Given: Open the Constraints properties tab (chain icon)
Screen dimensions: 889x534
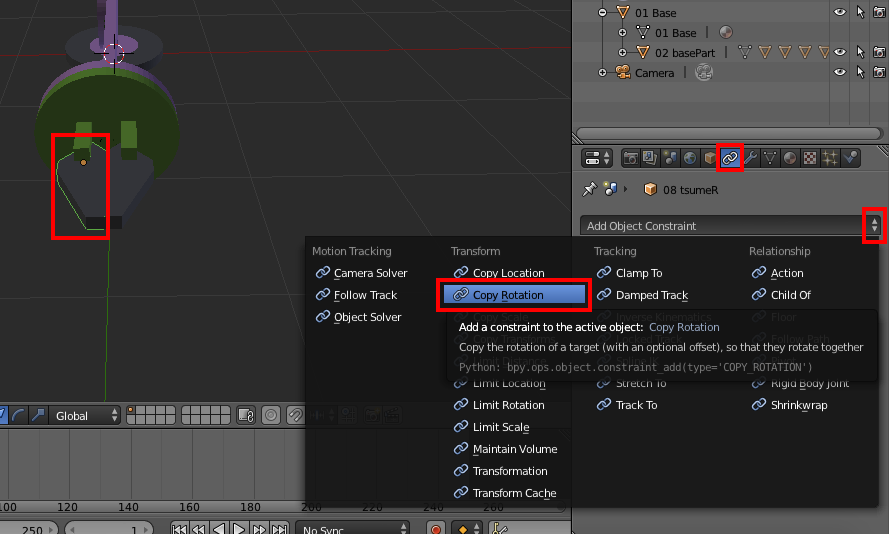Looking at the screenshot, I should (730, 158).
